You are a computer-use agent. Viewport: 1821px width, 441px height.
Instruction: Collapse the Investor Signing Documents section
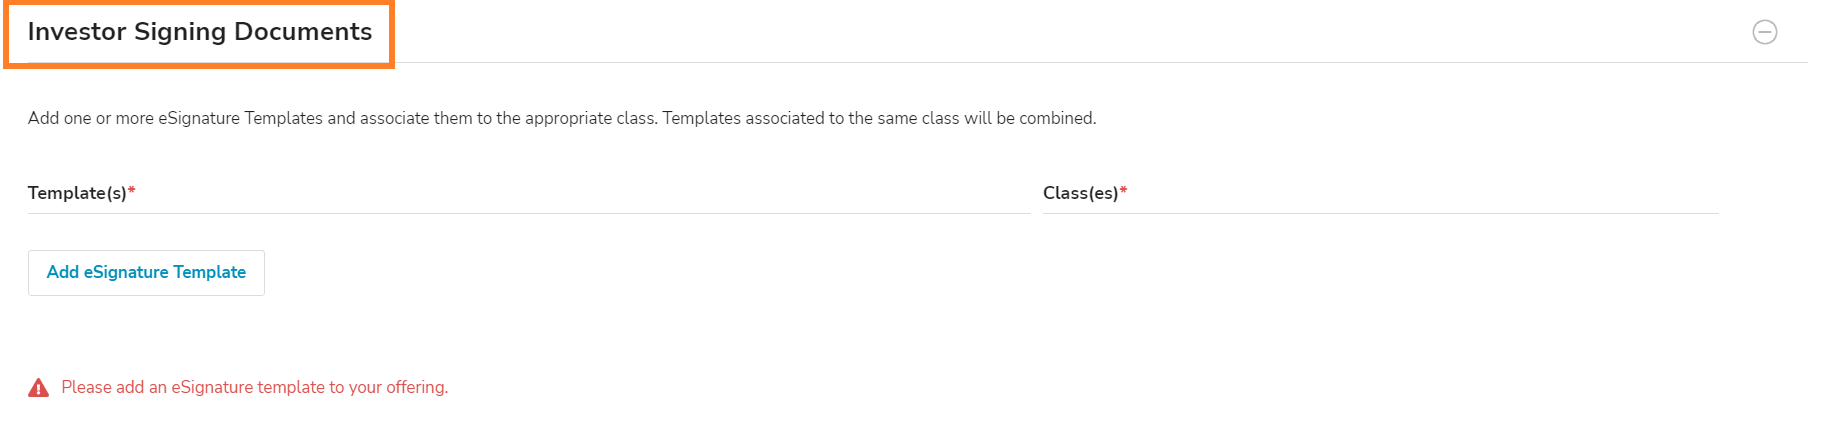tap(1765, 32)
